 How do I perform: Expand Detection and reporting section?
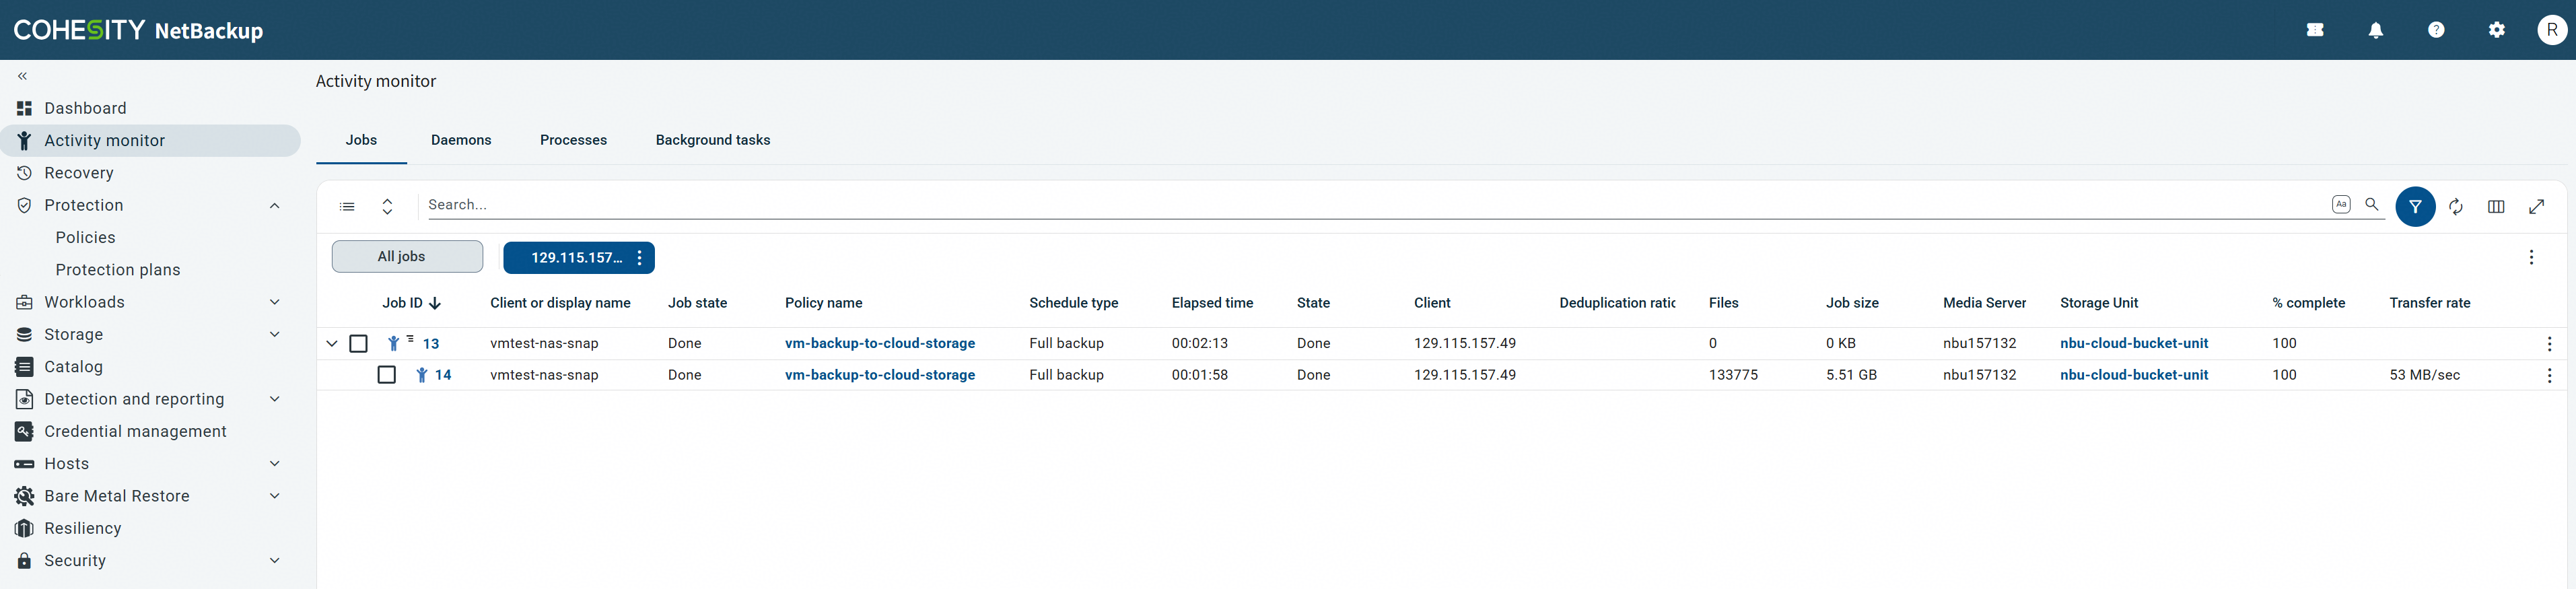click(x=274, y=399)
